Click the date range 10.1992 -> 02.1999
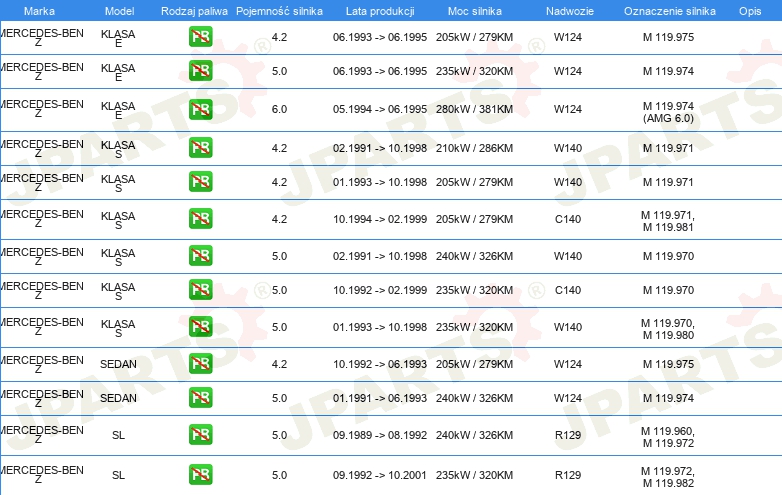The height and width of the screenshot is (495, 782). (x=380, y=290)
